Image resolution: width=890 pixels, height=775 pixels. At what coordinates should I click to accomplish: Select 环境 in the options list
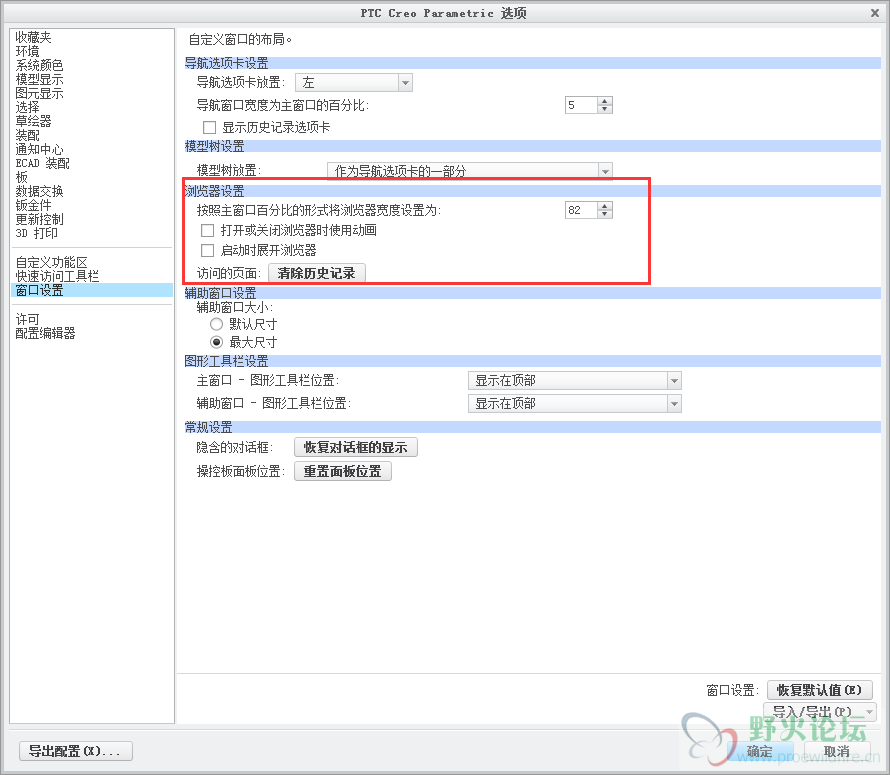point(27,51)
